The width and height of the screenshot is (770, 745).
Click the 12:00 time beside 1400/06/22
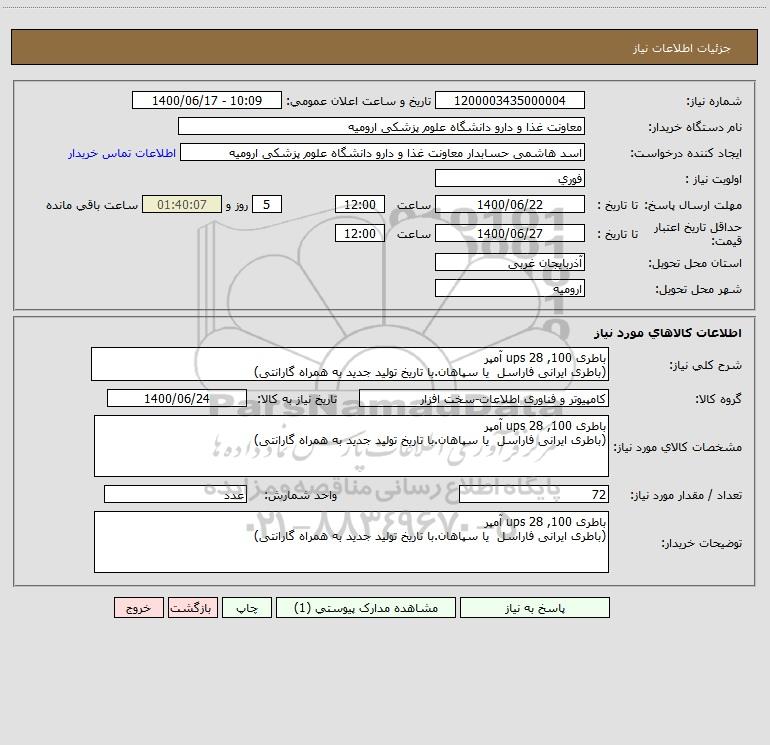coord(359,204)
